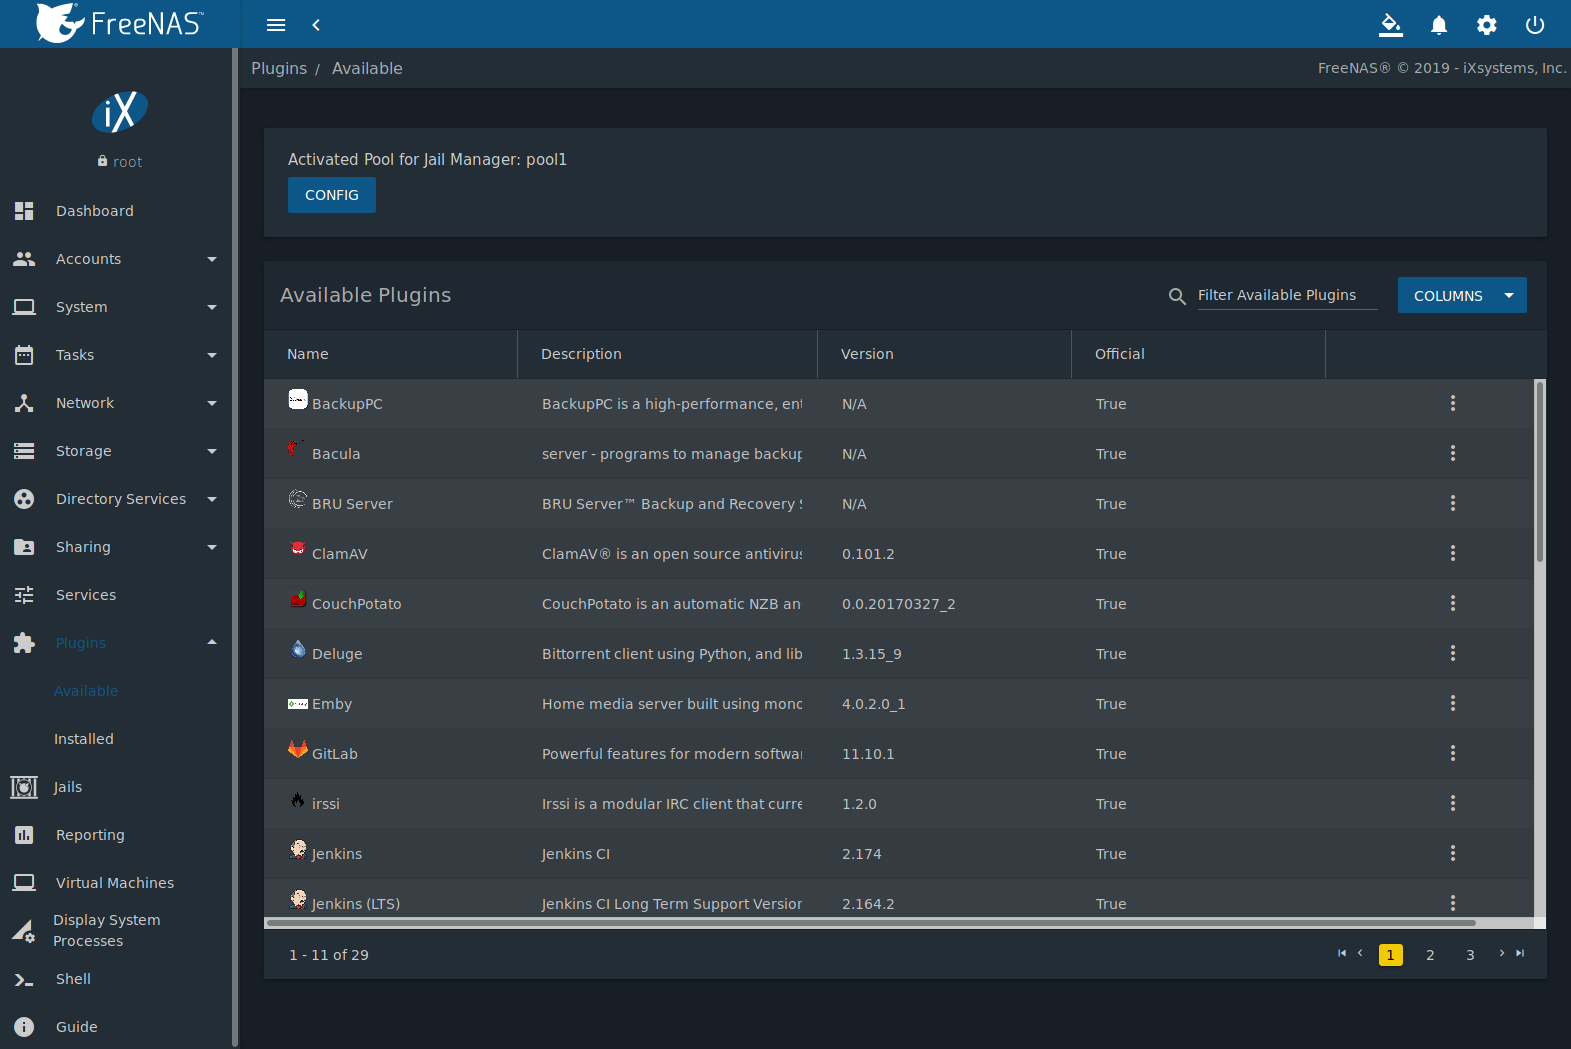Viewport: 1571px width, 1049px height.
Task: Go to page 2
Action: click(1430, 955)
